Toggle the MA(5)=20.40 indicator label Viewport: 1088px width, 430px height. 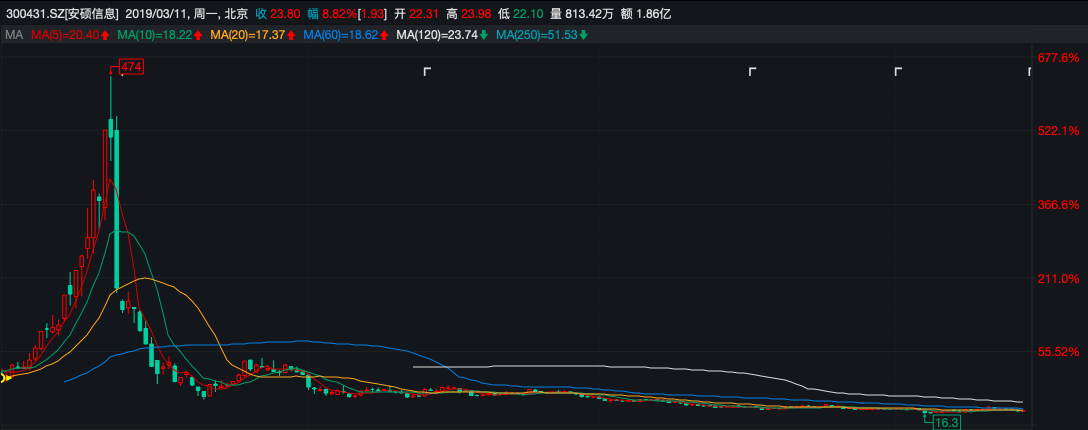[64, 35]
